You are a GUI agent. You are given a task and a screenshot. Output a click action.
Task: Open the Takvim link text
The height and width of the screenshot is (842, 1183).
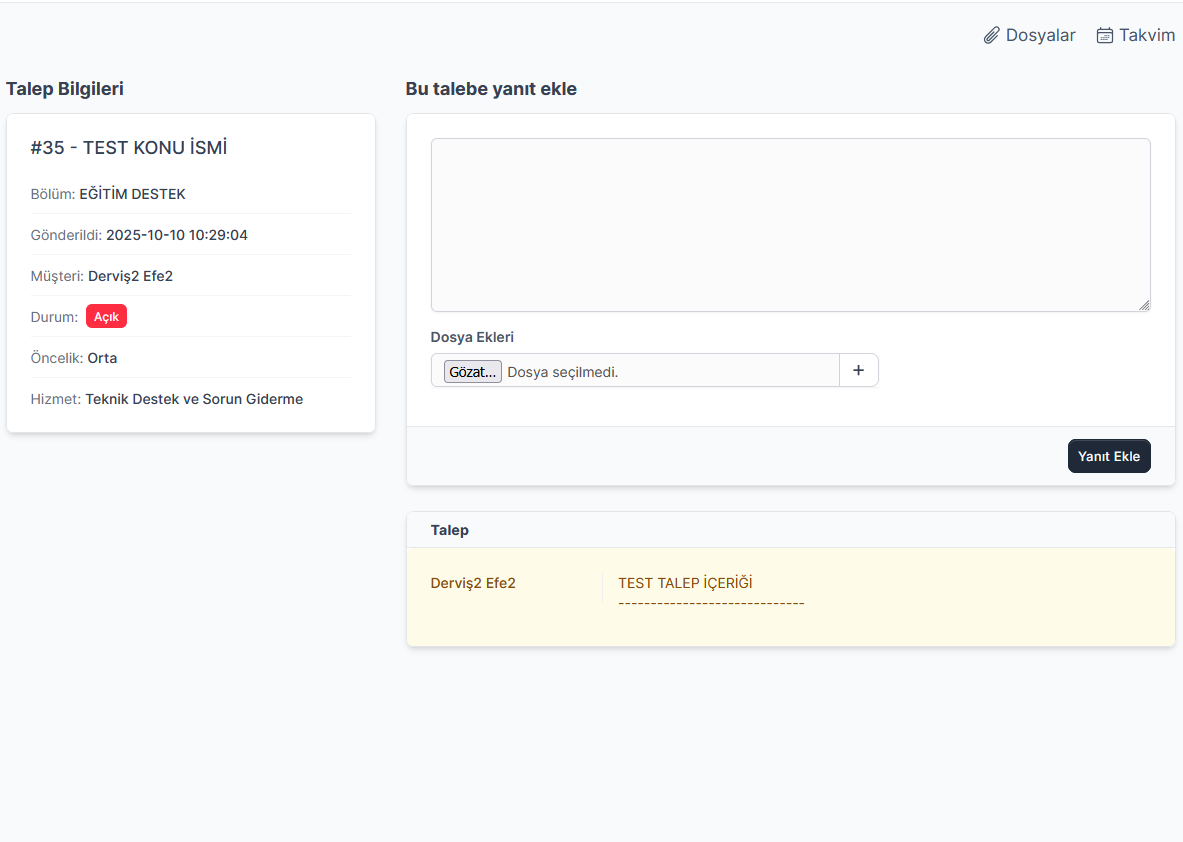[1146, 36]
